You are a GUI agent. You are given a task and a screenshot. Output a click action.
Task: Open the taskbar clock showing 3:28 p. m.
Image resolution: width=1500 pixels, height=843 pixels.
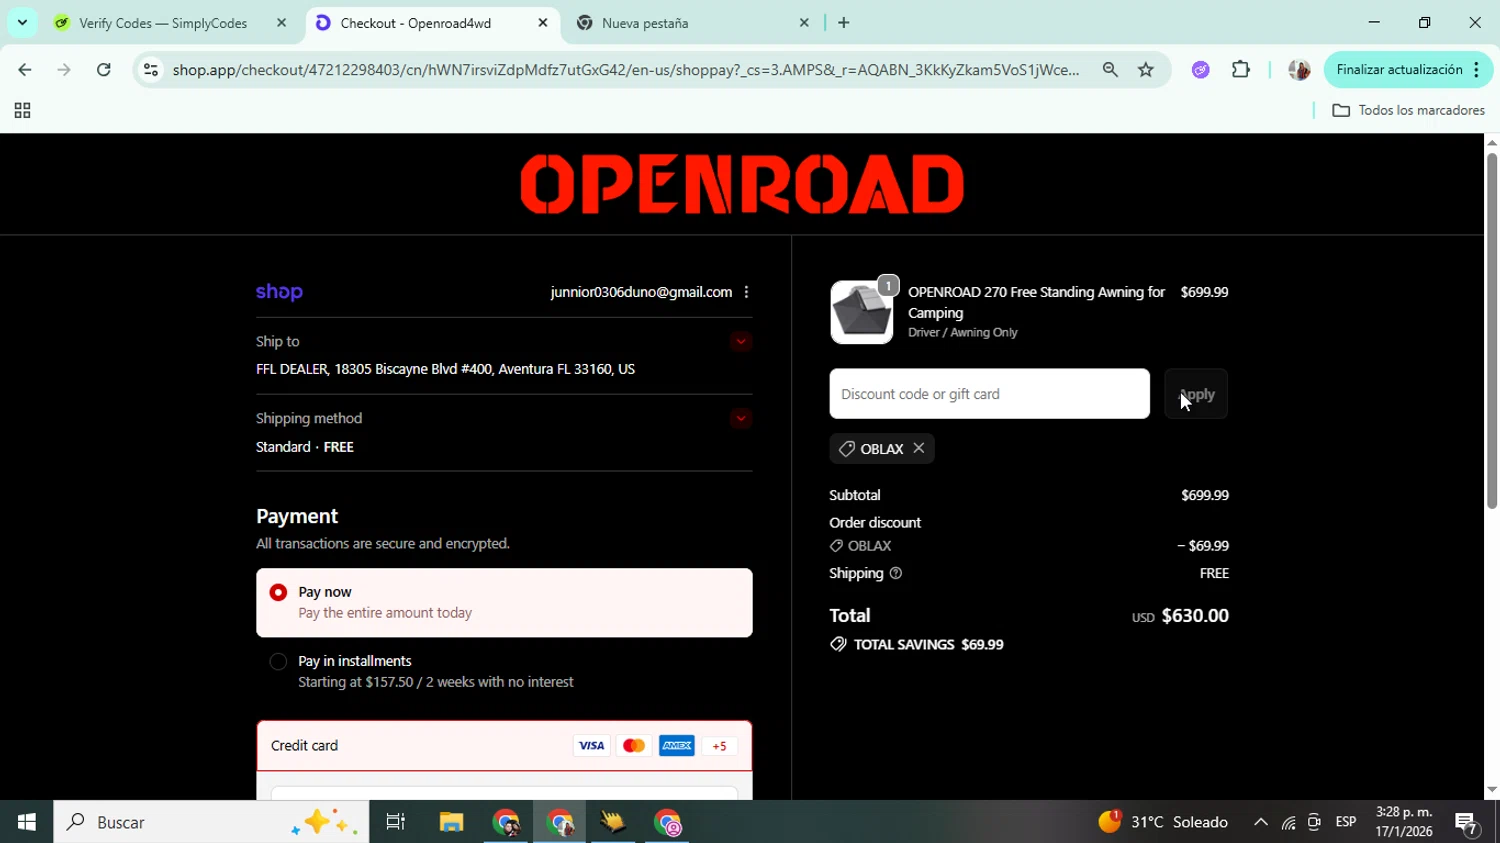1404,822
